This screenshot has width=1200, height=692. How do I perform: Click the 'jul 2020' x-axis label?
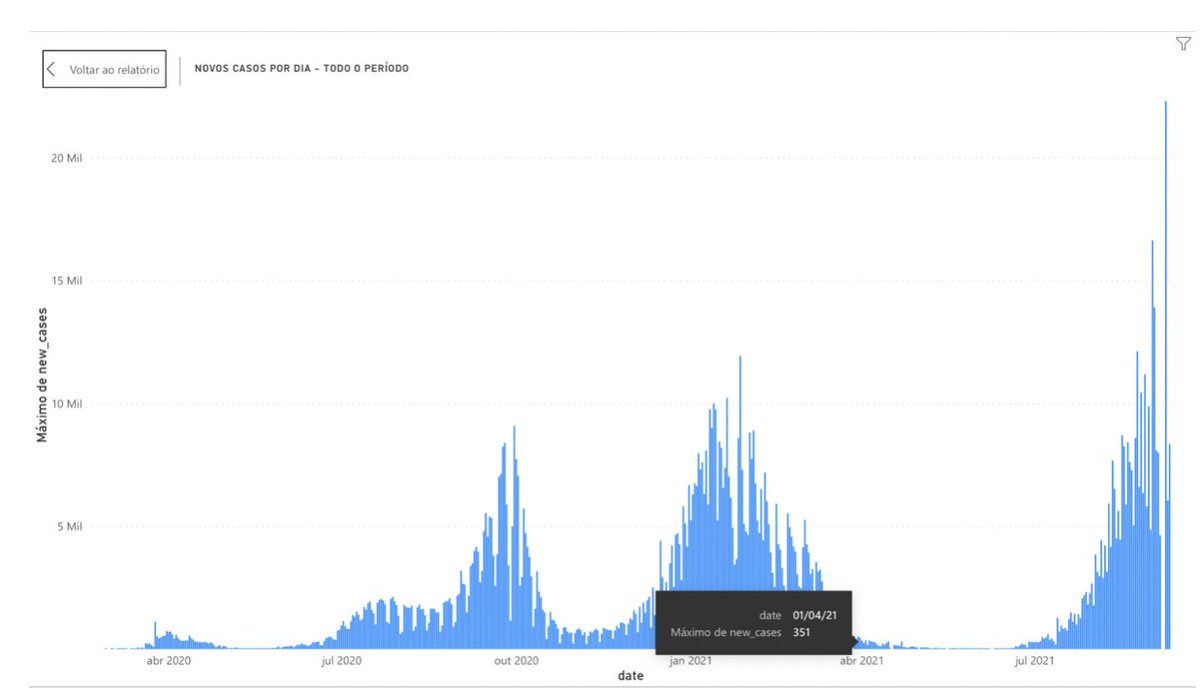[x=341, y=661]
